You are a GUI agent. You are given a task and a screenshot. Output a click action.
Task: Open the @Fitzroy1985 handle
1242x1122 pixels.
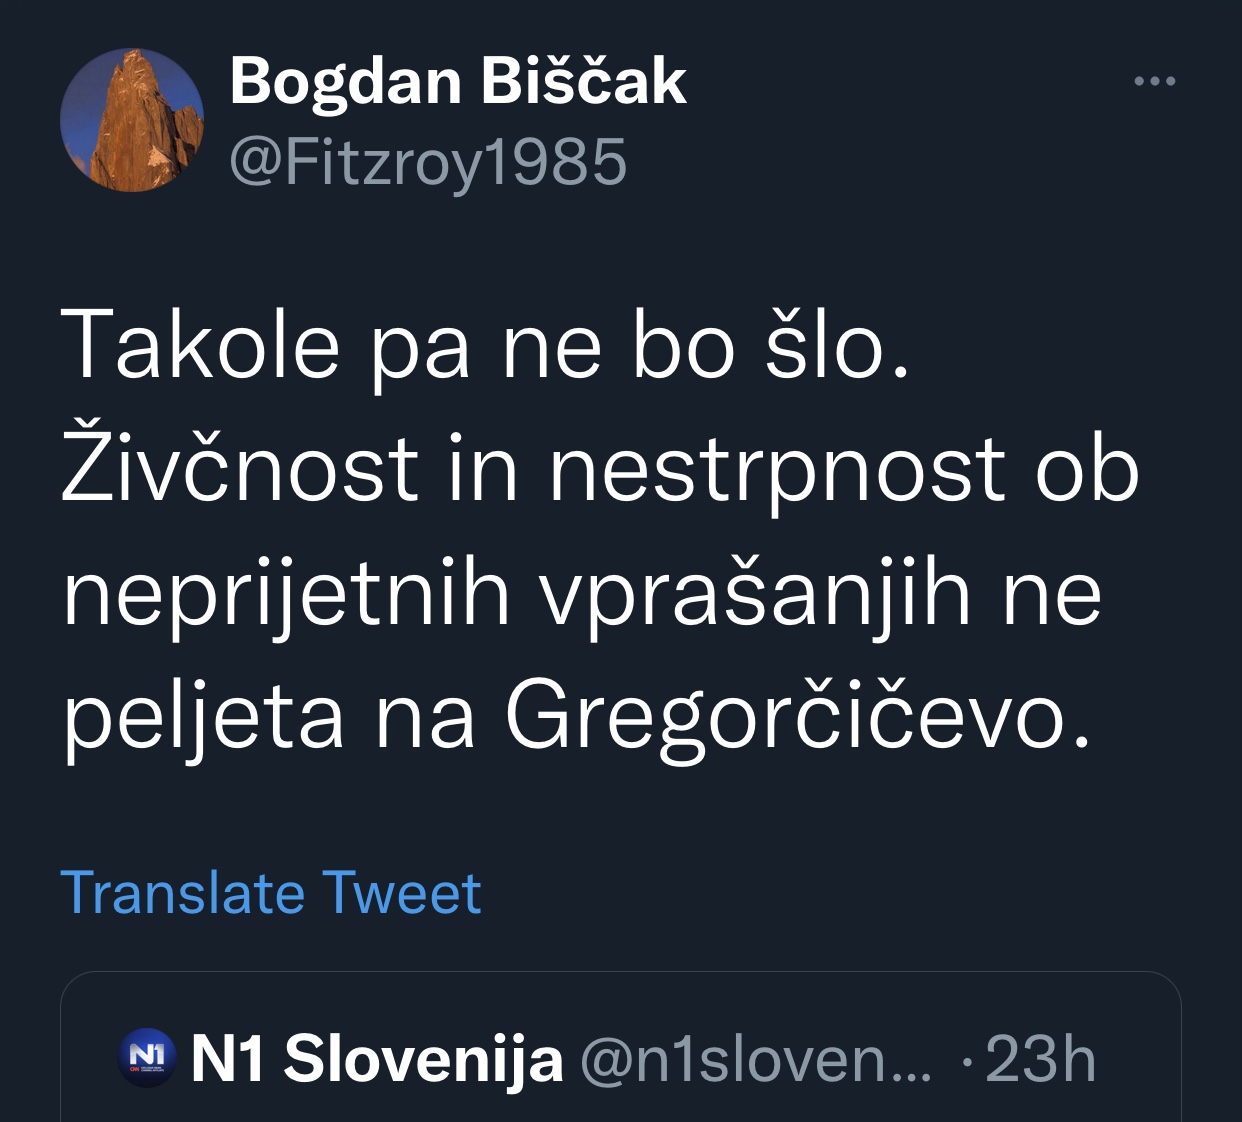428,162
